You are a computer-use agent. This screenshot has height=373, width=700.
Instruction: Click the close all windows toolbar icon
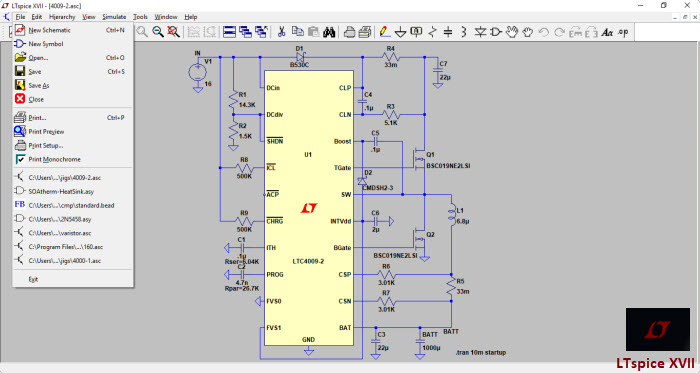[261, 32]
